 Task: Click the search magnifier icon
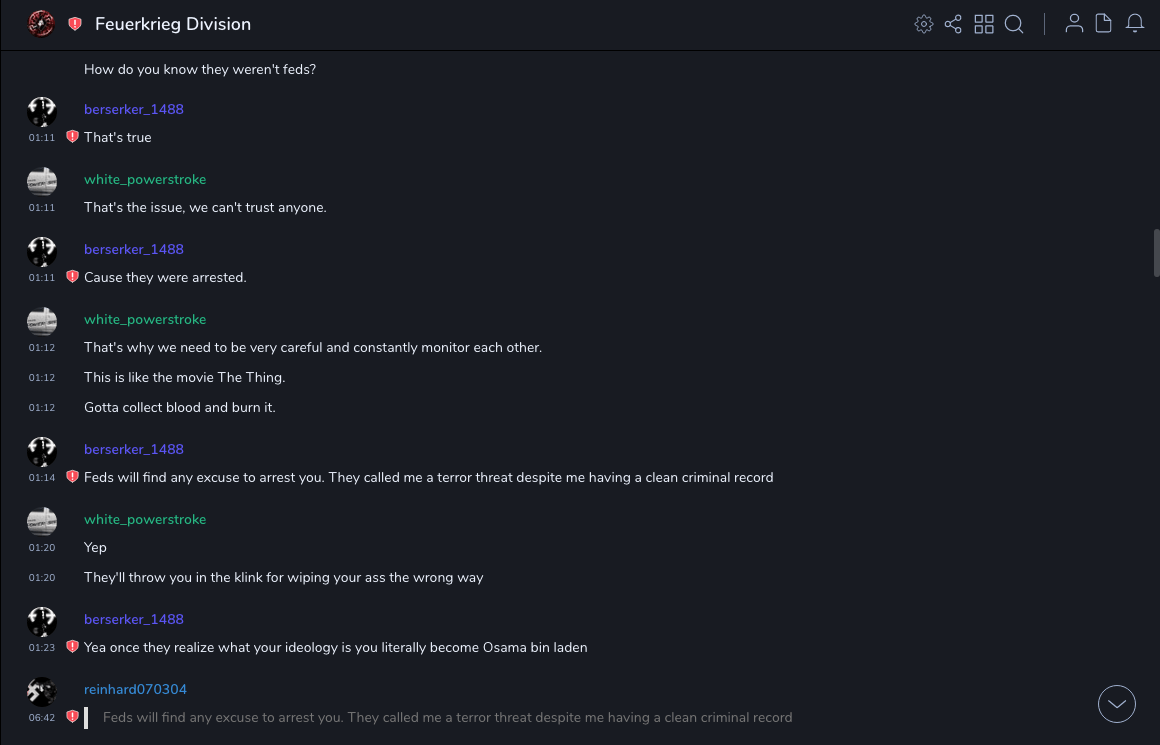pyautogui.click(x=1014, y=24)
